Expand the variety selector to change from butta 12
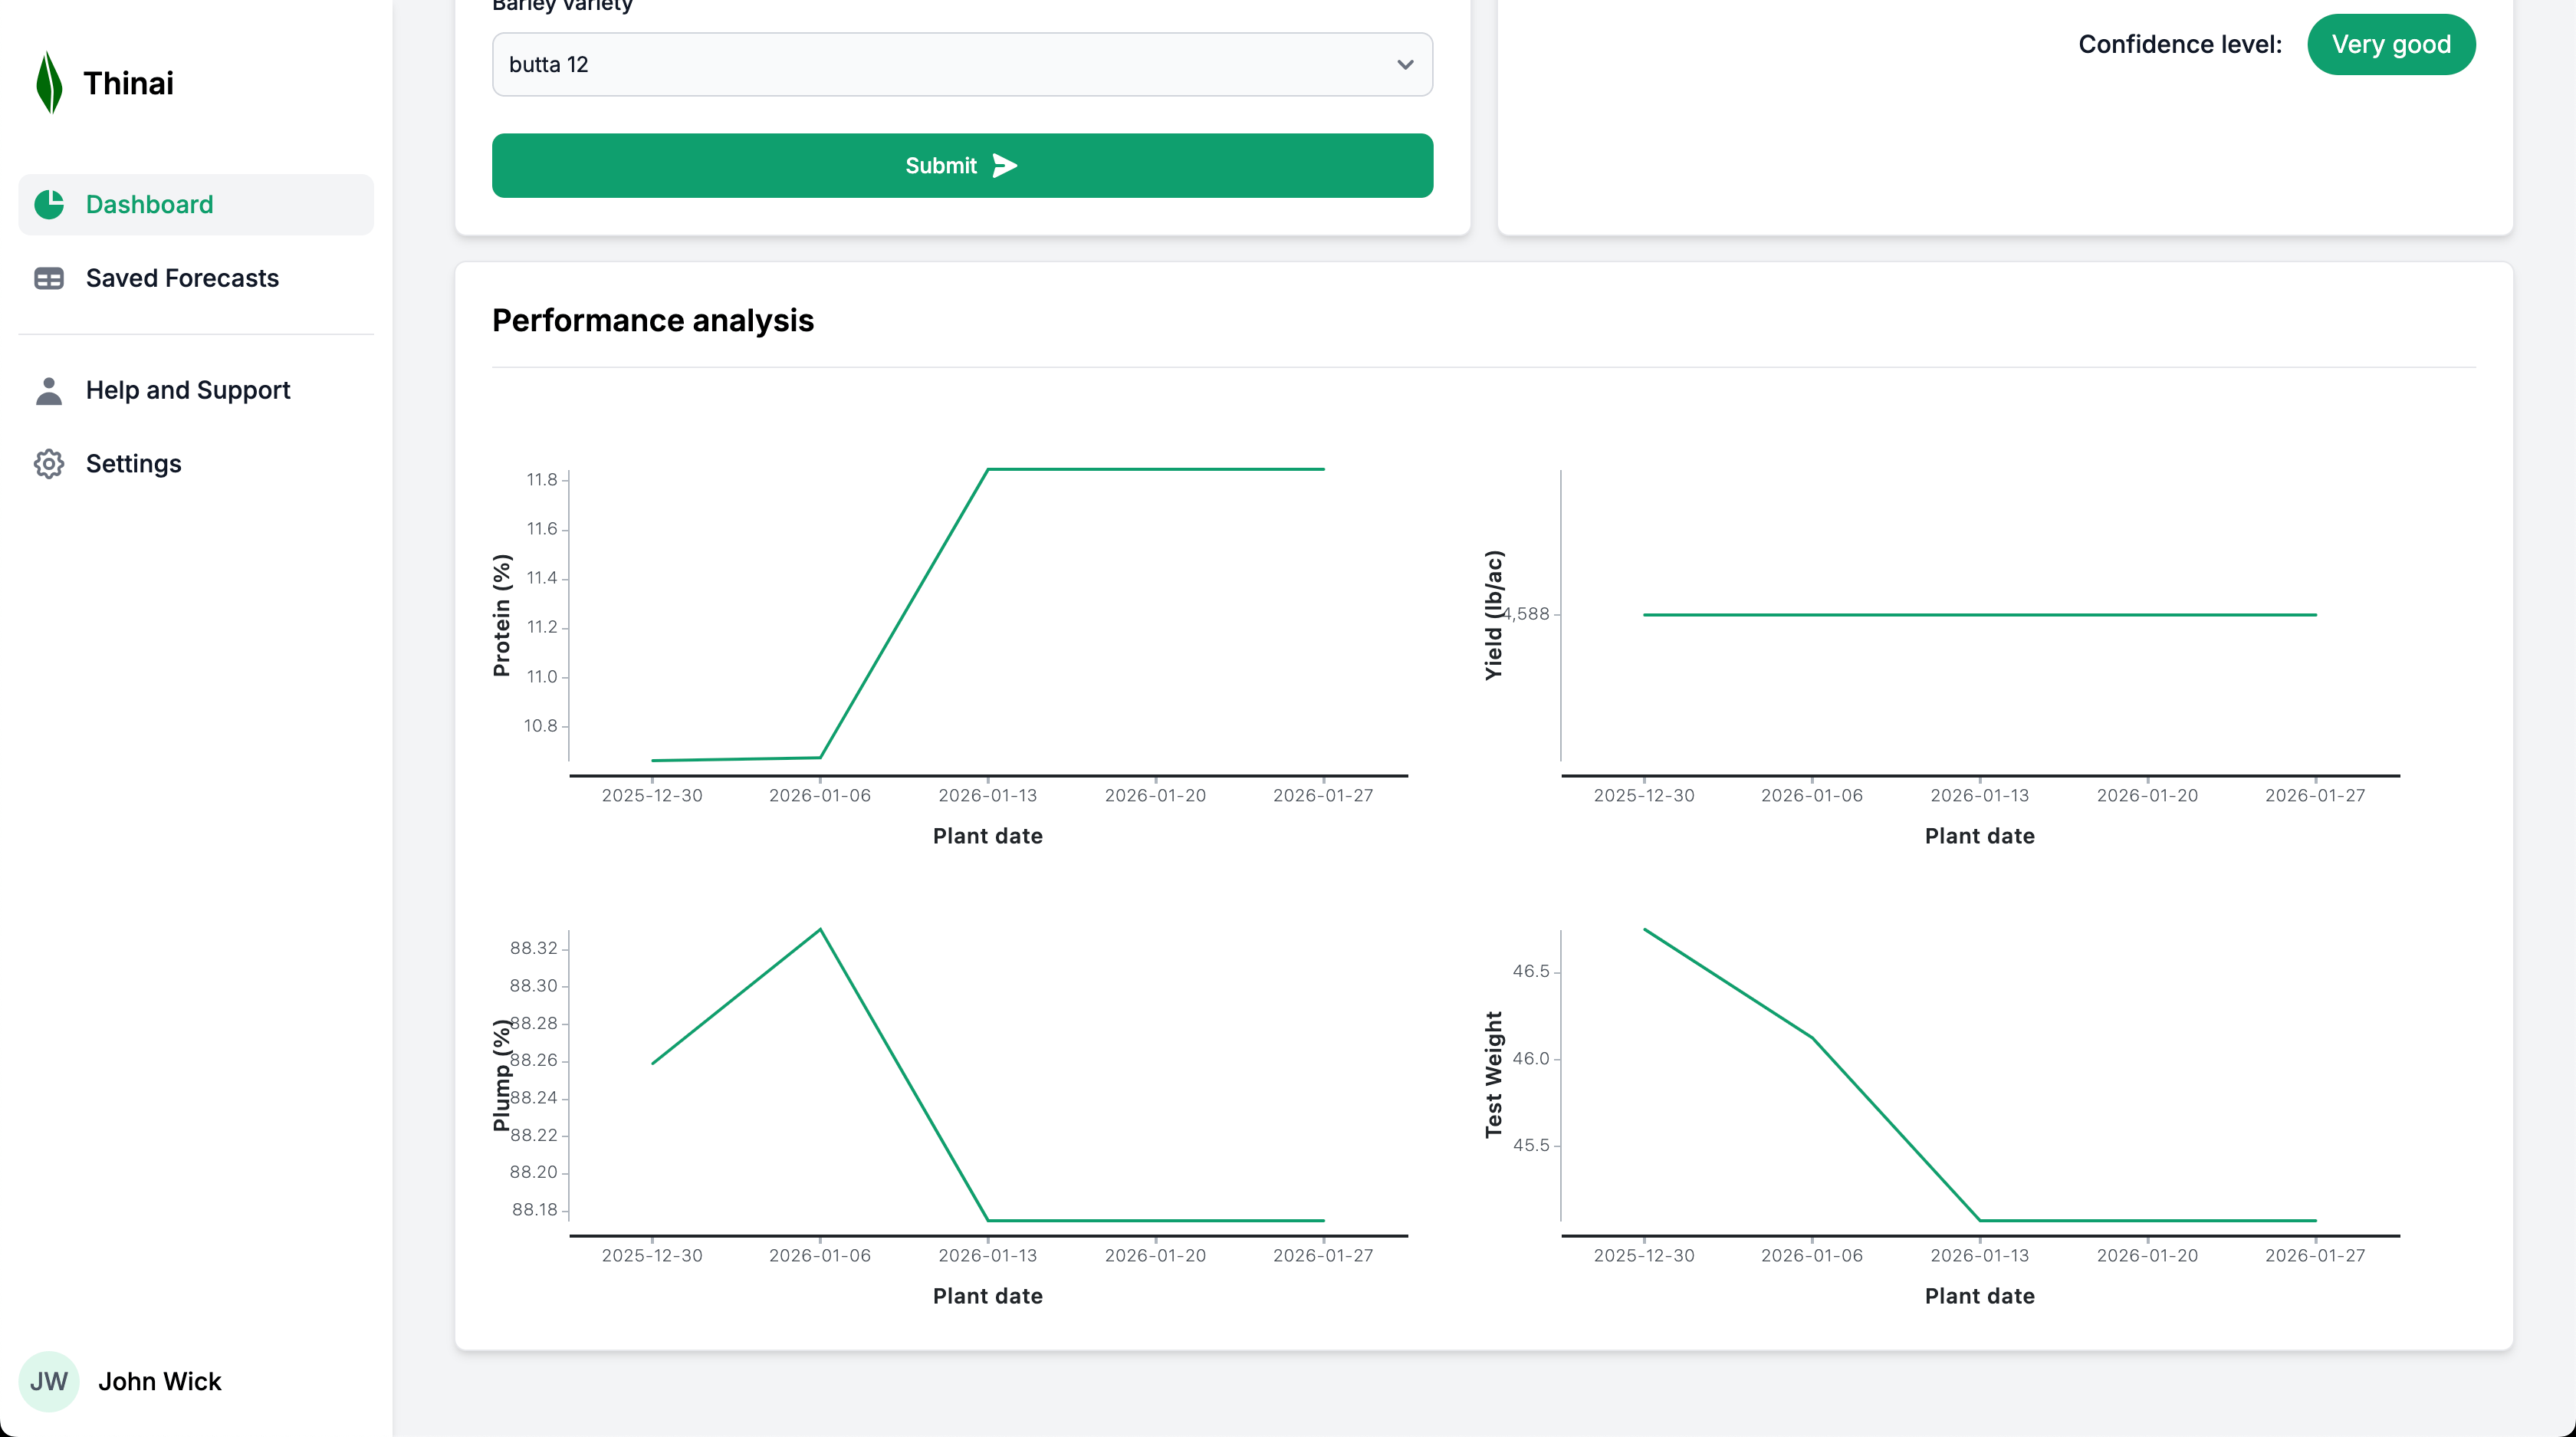The width and height of the screenshot is (2576, 1437). [x=961, y=64]
